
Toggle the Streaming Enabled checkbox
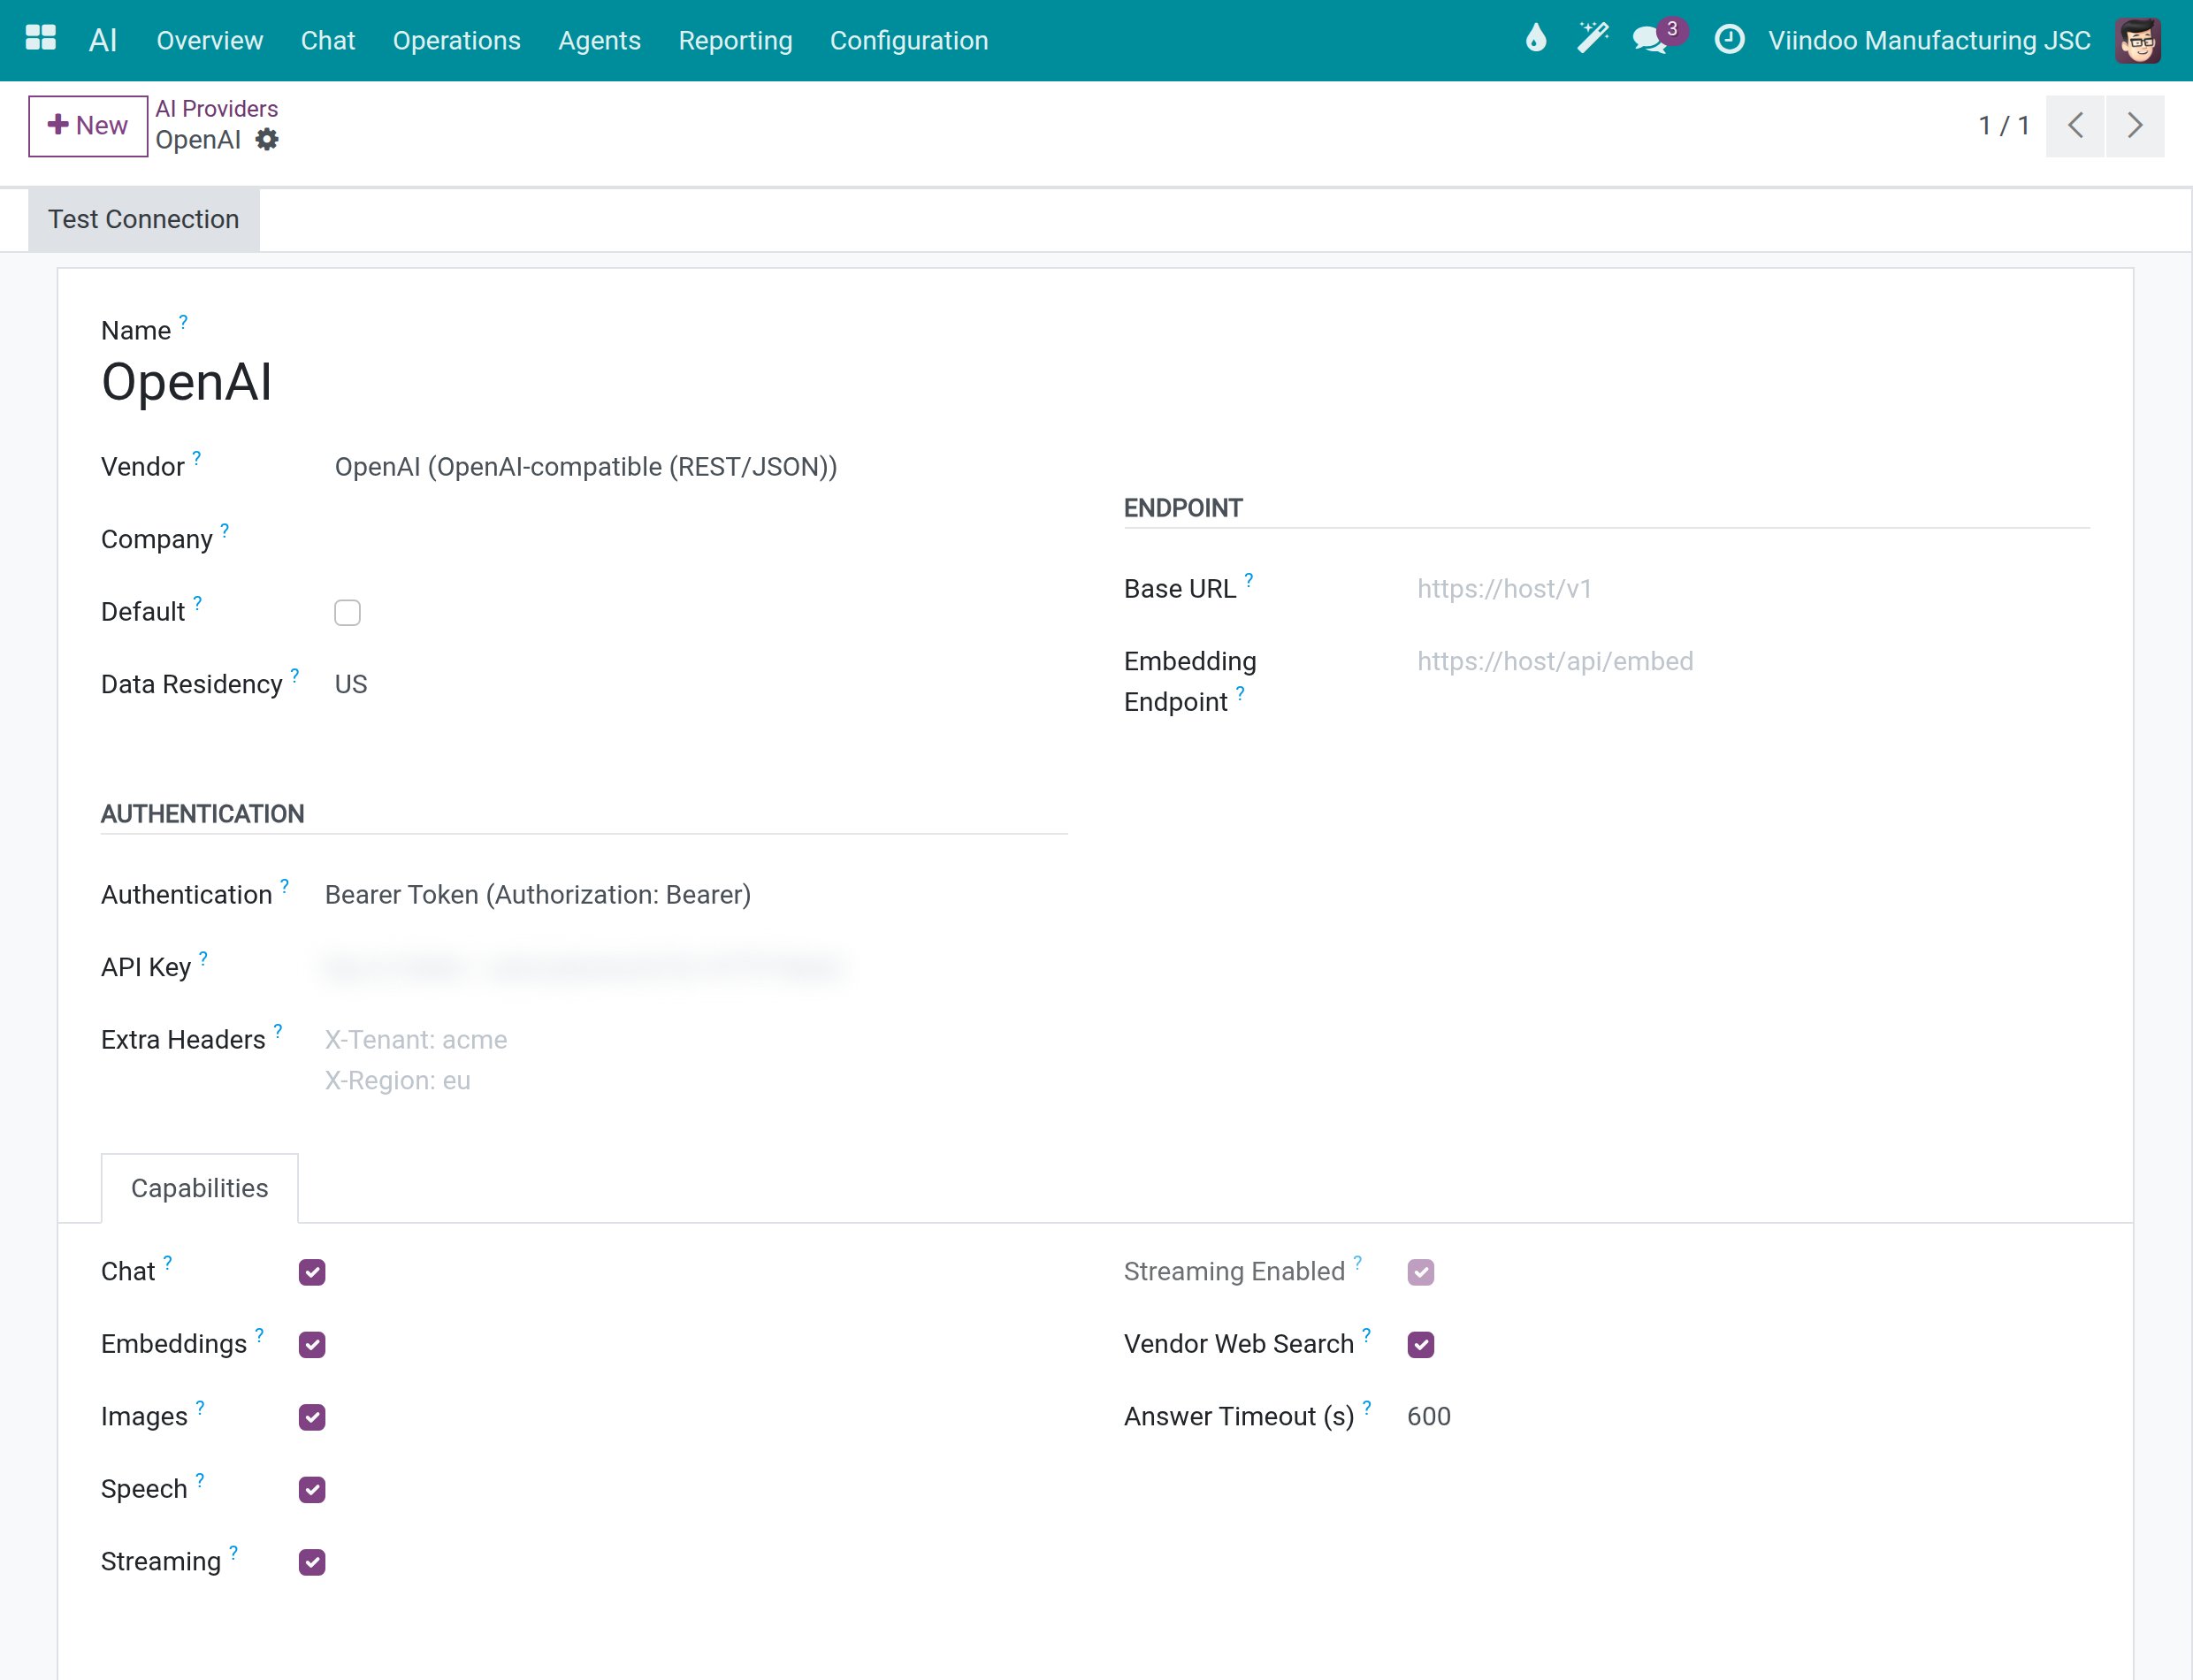click(1421, 1272)
